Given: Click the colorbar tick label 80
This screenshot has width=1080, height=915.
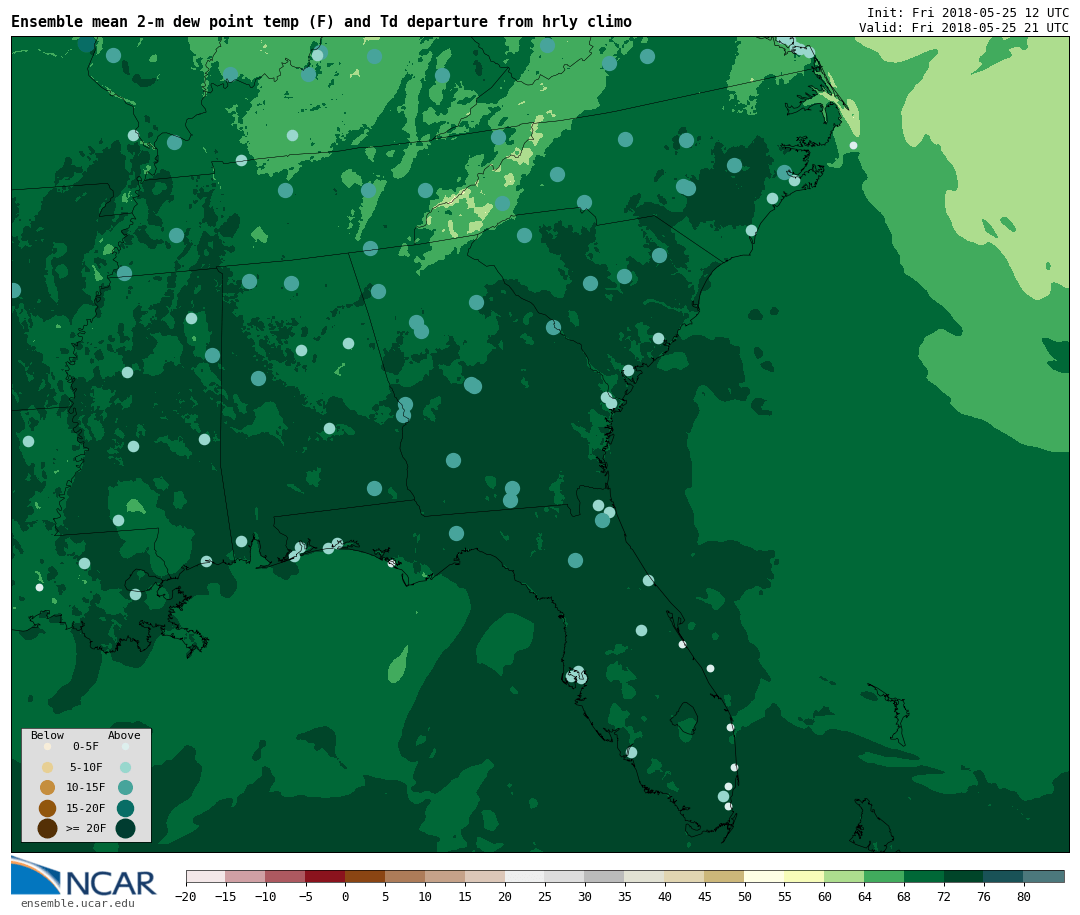Looking at the screenshot, I should 1024,896.
